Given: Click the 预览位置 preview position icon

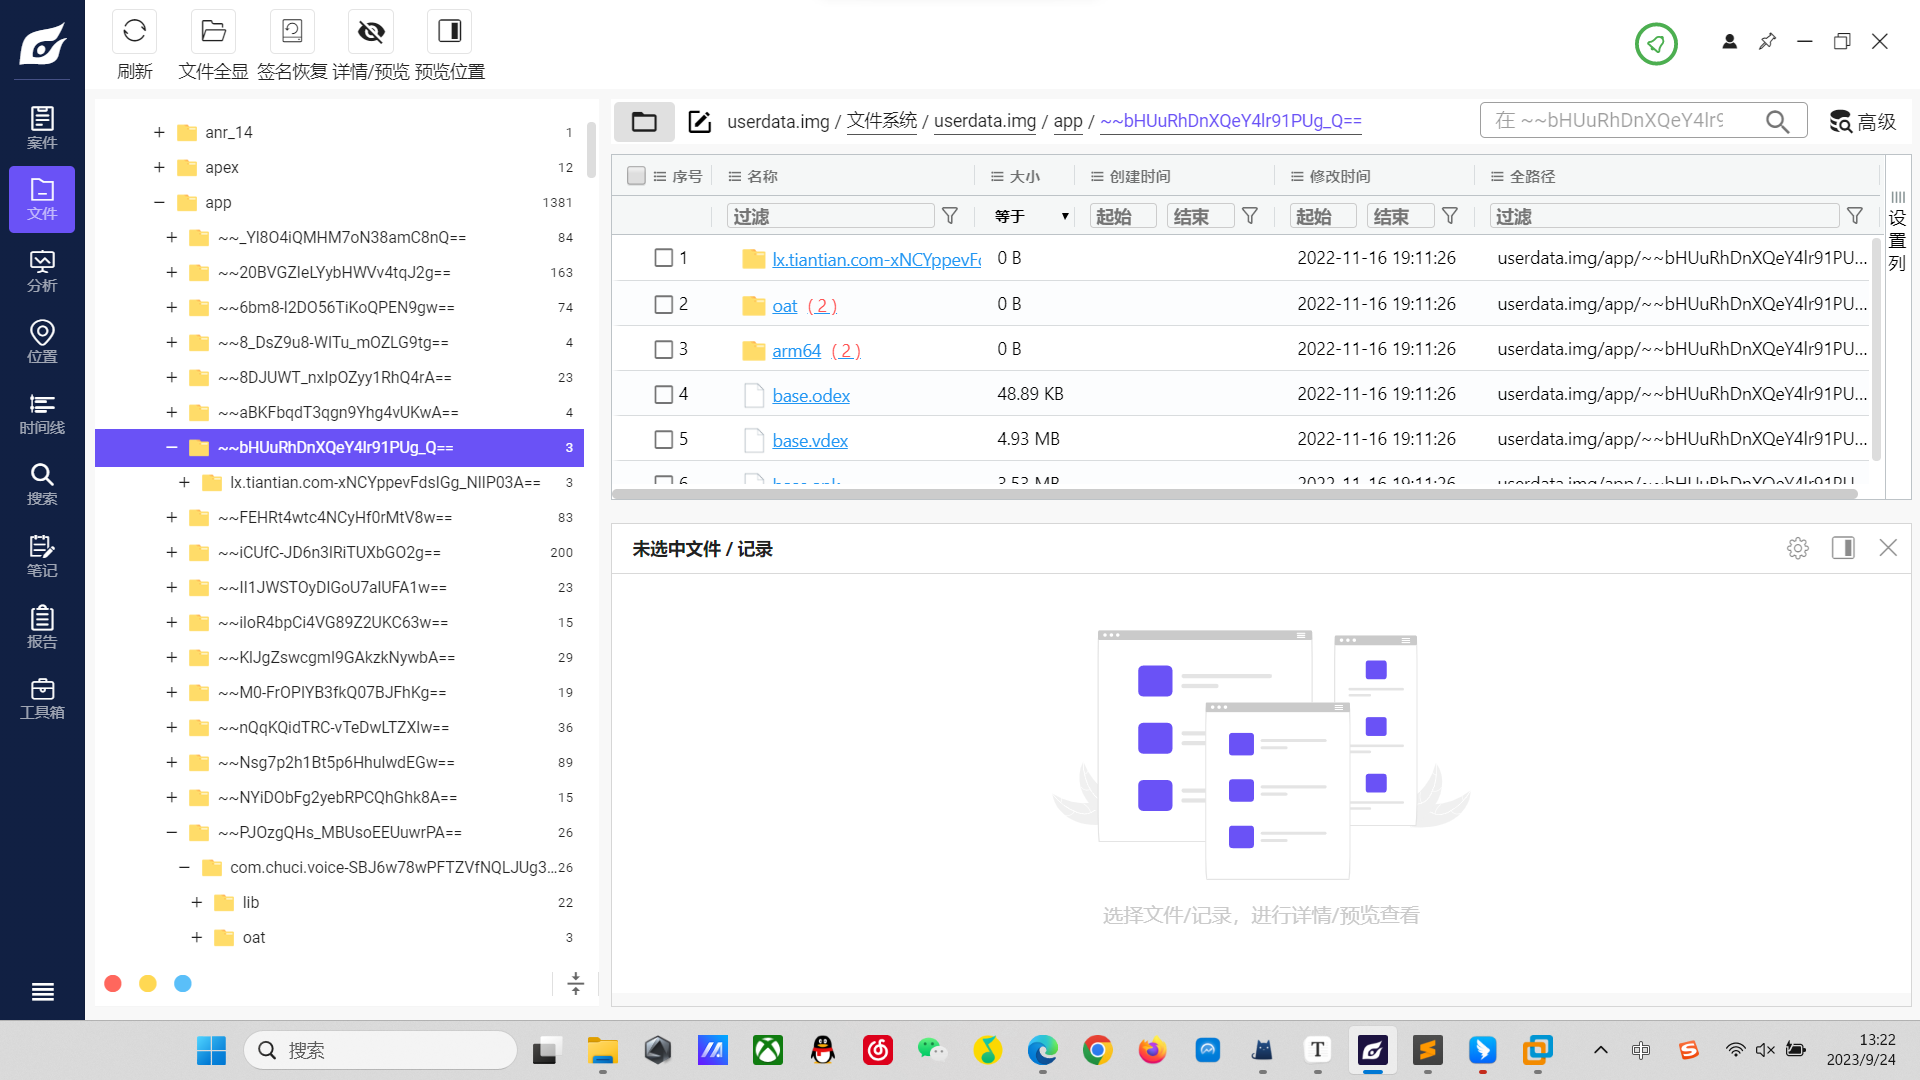Looking at the screenshot, I should tap(449, 32).
